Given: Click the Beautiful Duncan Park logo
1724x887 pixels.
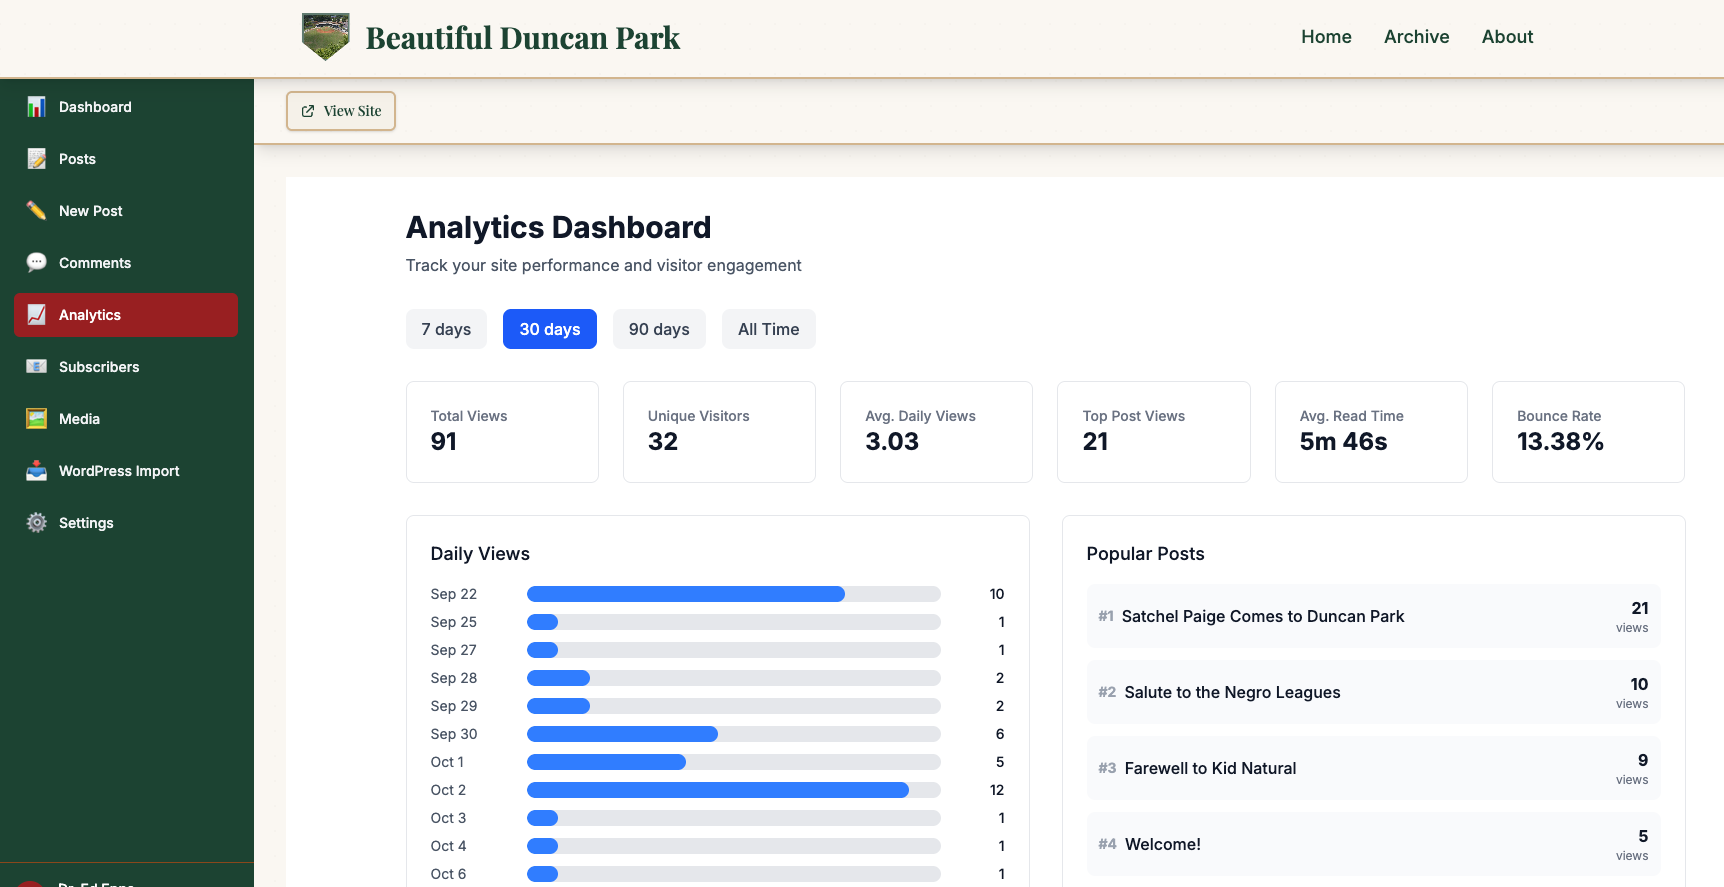Looking at the screenshot, I should point(326,37).
